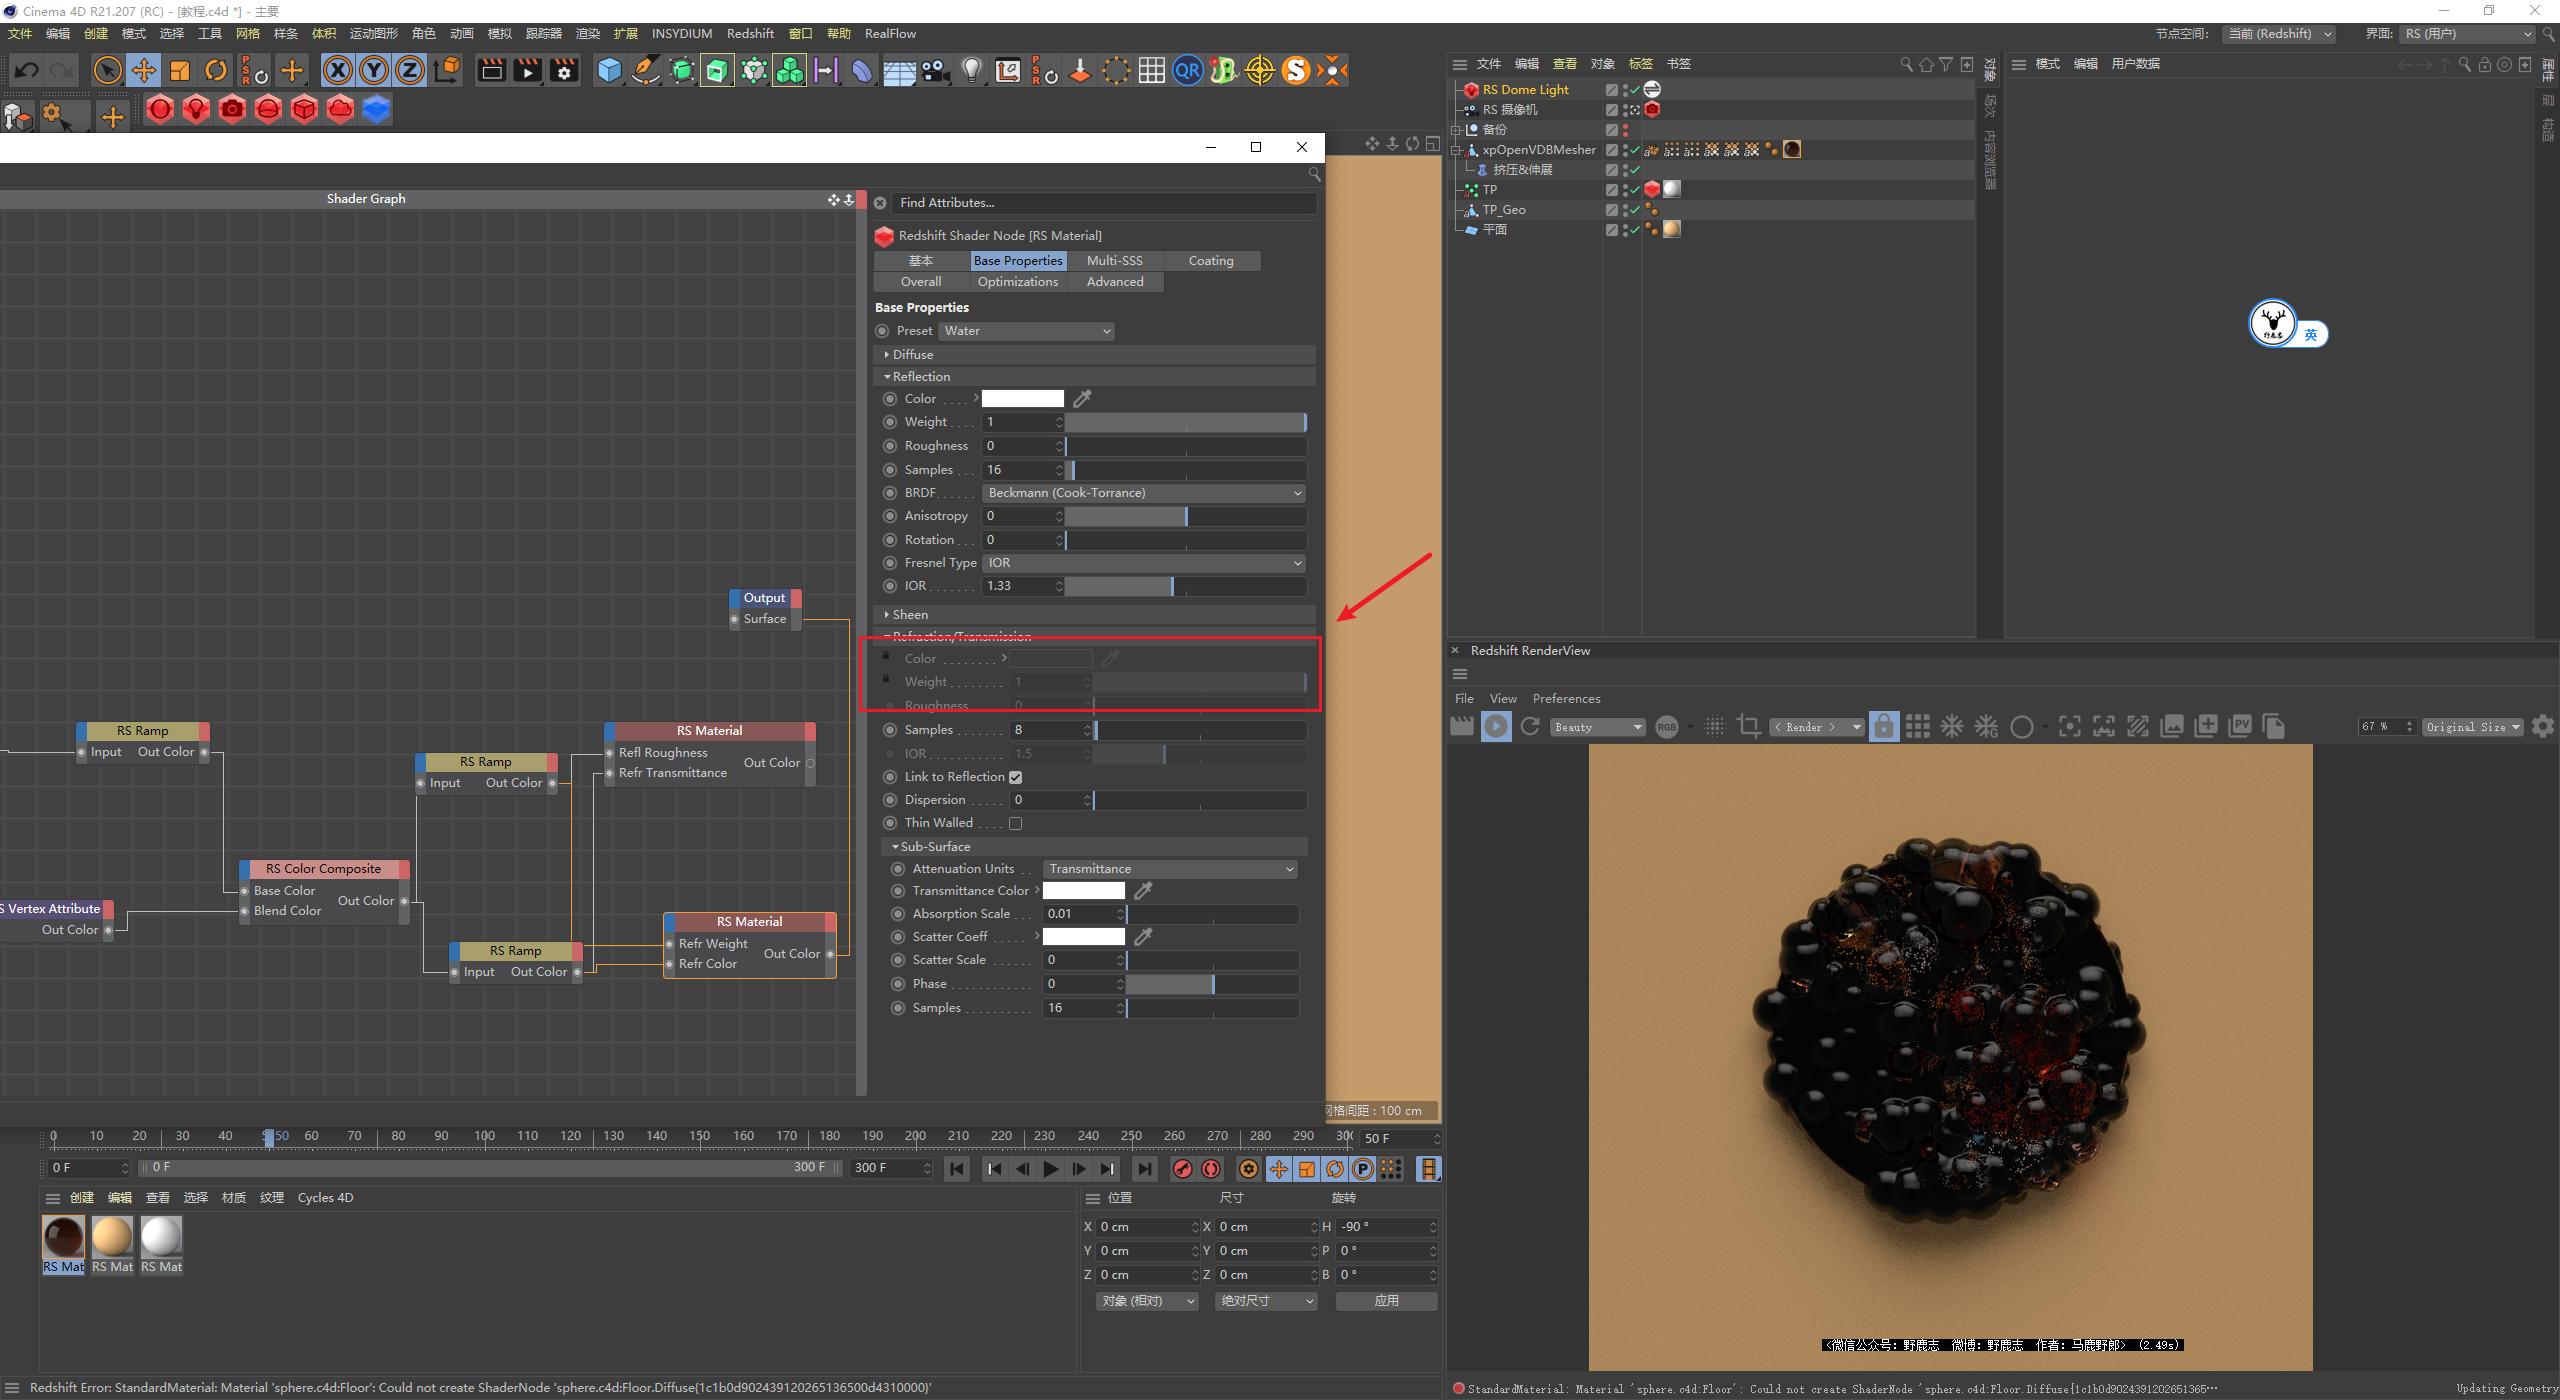Enable the Thin Walled checkbox

(1015, 822)
